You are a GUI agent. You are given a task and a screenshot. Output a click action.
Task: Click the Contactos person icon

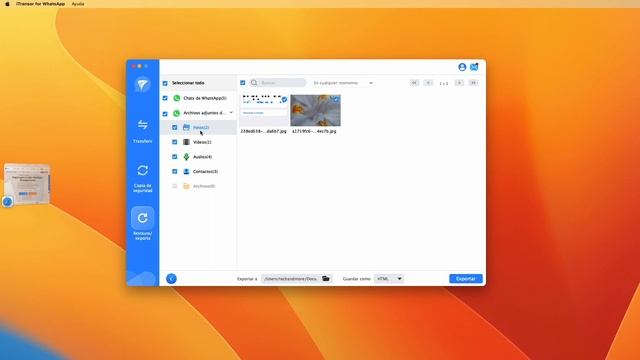point(186,171)
